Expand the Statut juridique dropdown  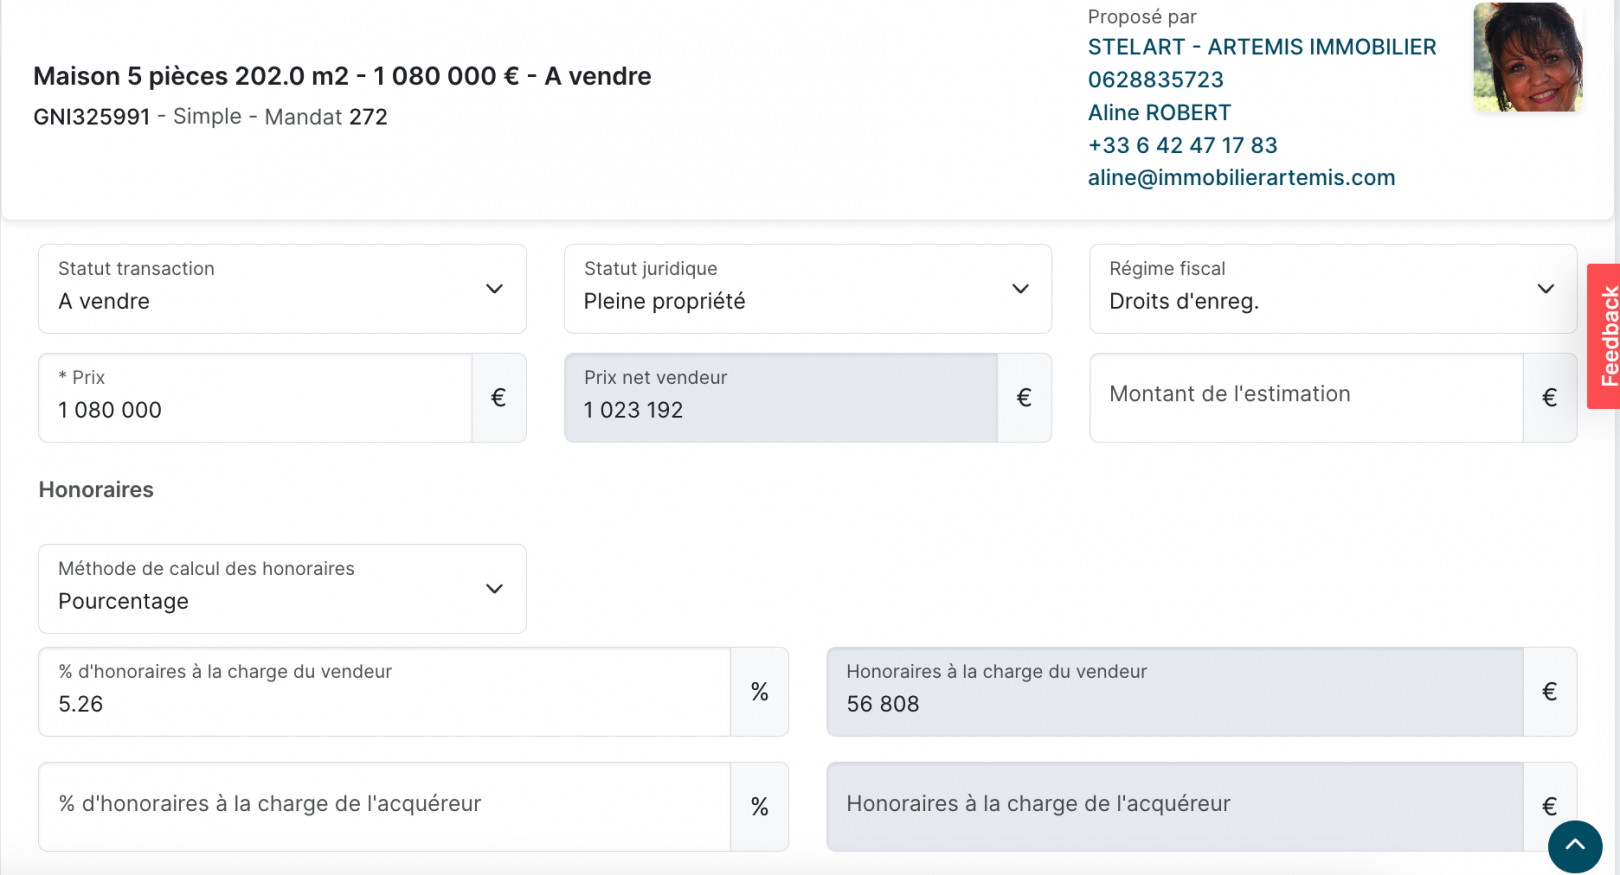pos(807,289)
